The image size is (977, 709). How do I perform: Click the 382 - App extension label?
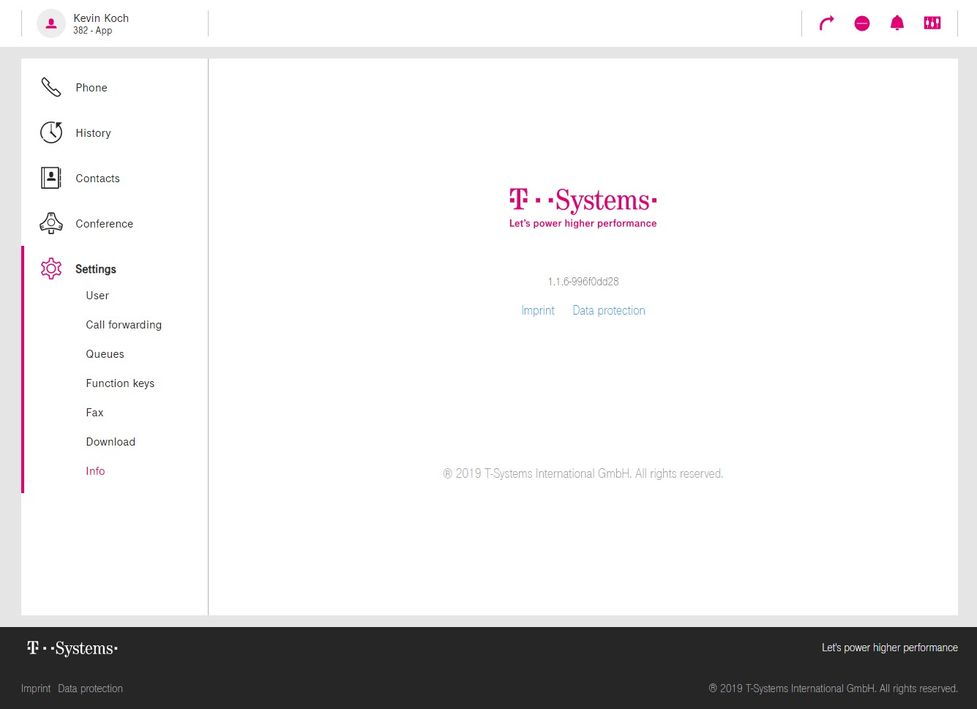92,30
